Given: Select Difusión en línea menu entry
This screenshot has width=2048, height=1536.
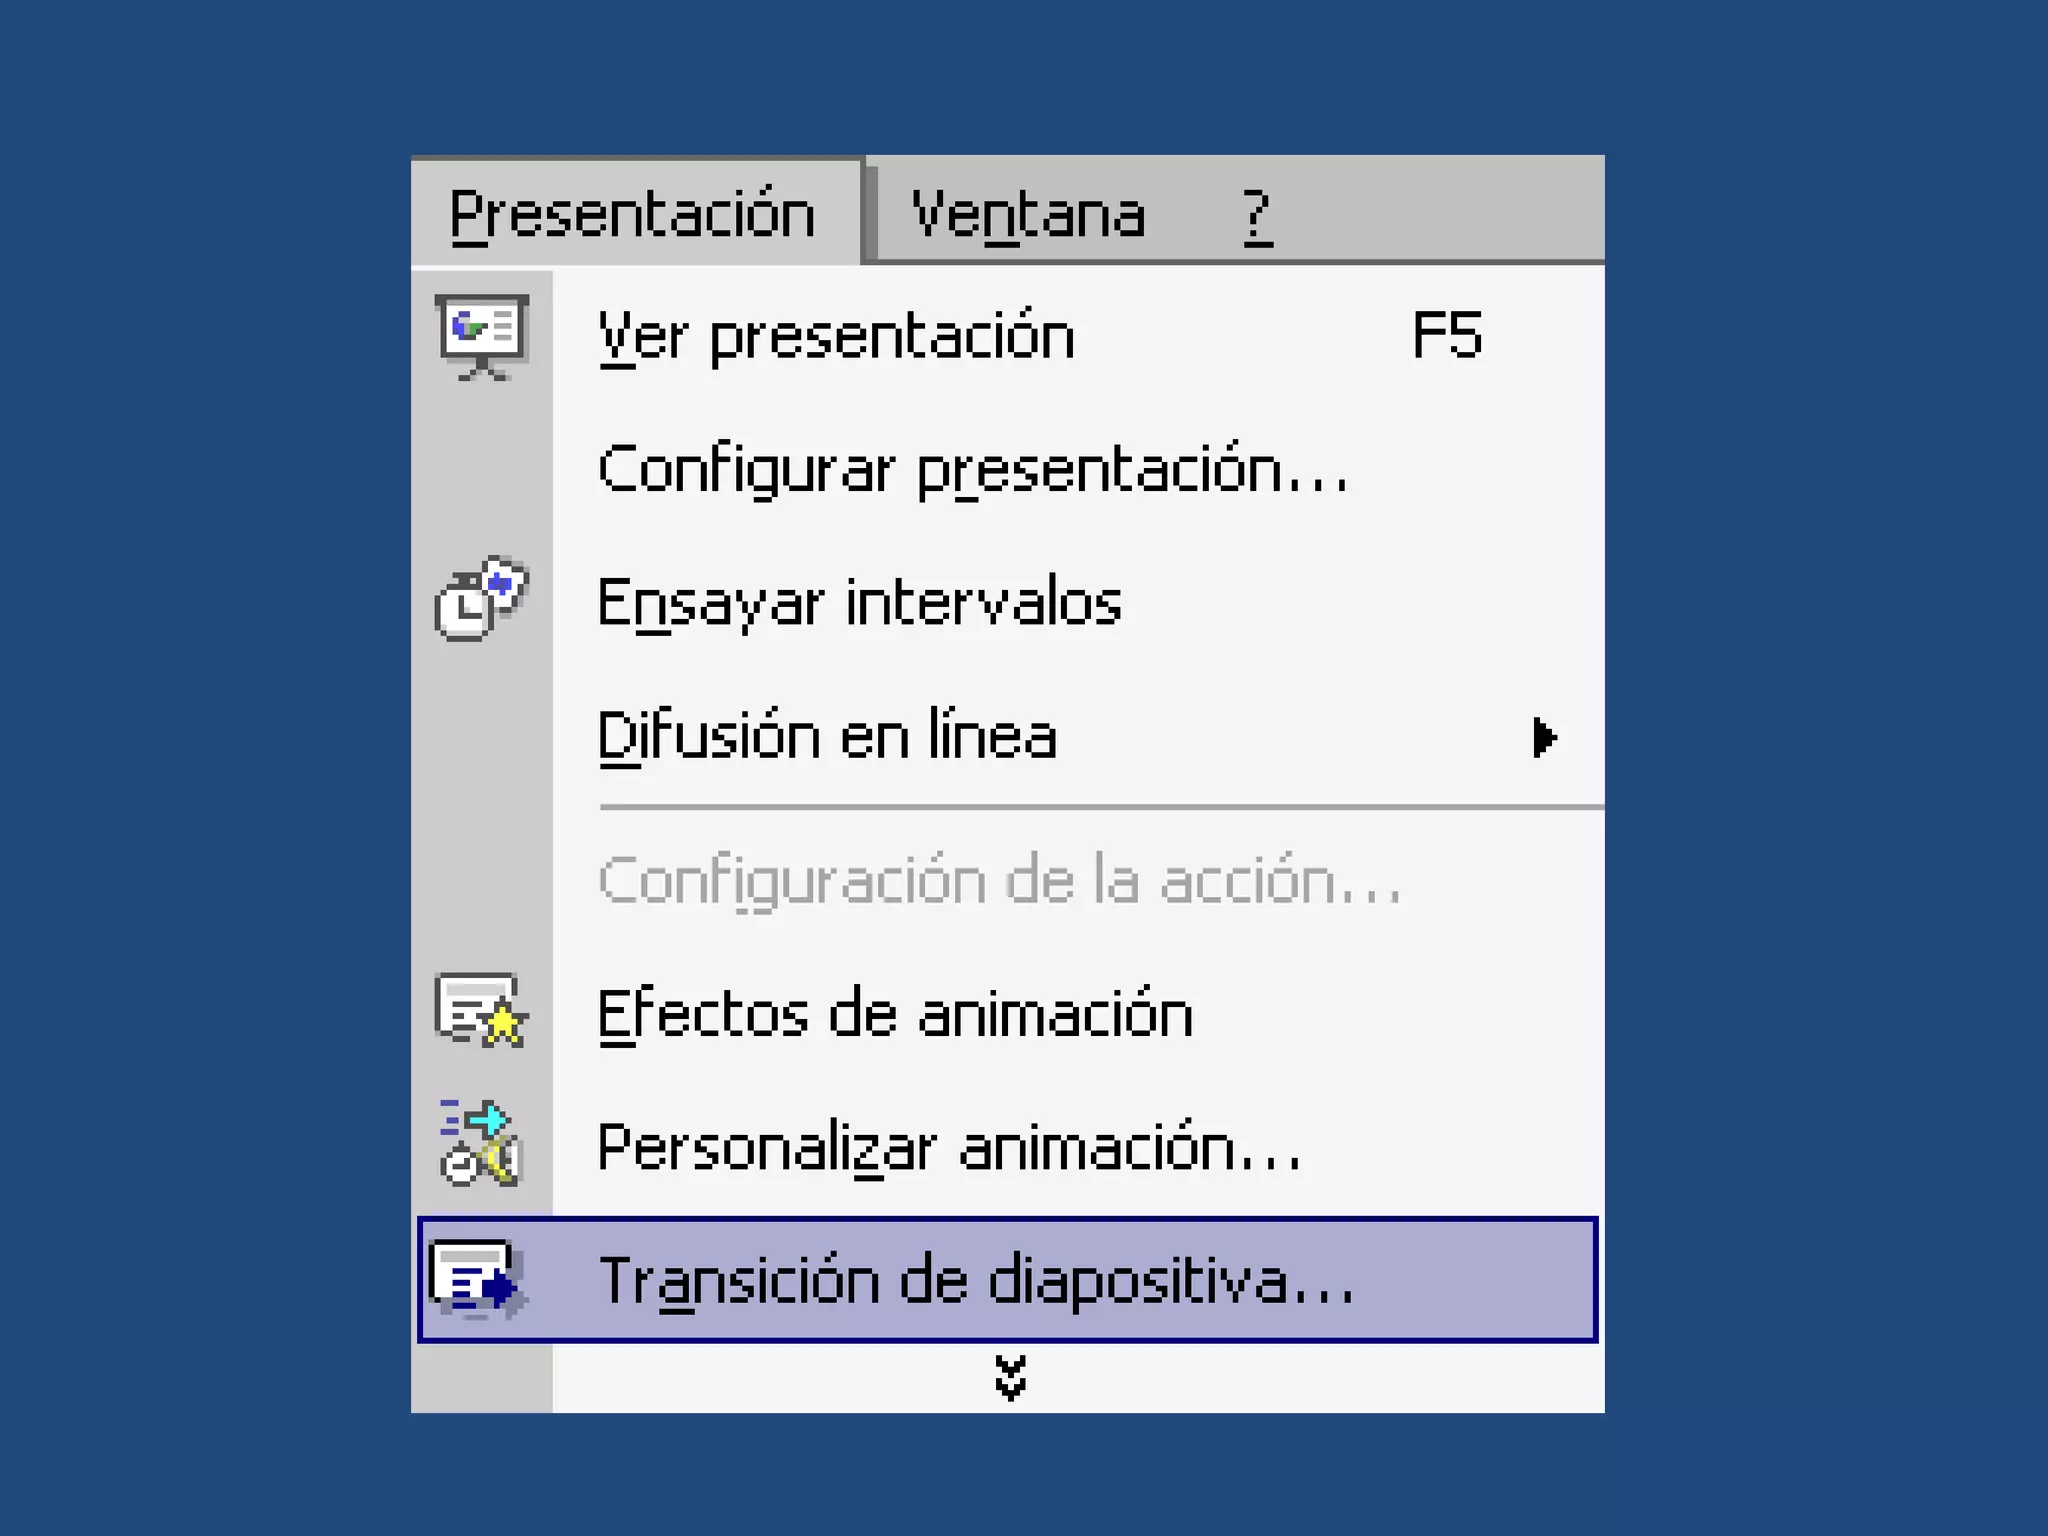Looking at the screenshot, I should point(827,738).
